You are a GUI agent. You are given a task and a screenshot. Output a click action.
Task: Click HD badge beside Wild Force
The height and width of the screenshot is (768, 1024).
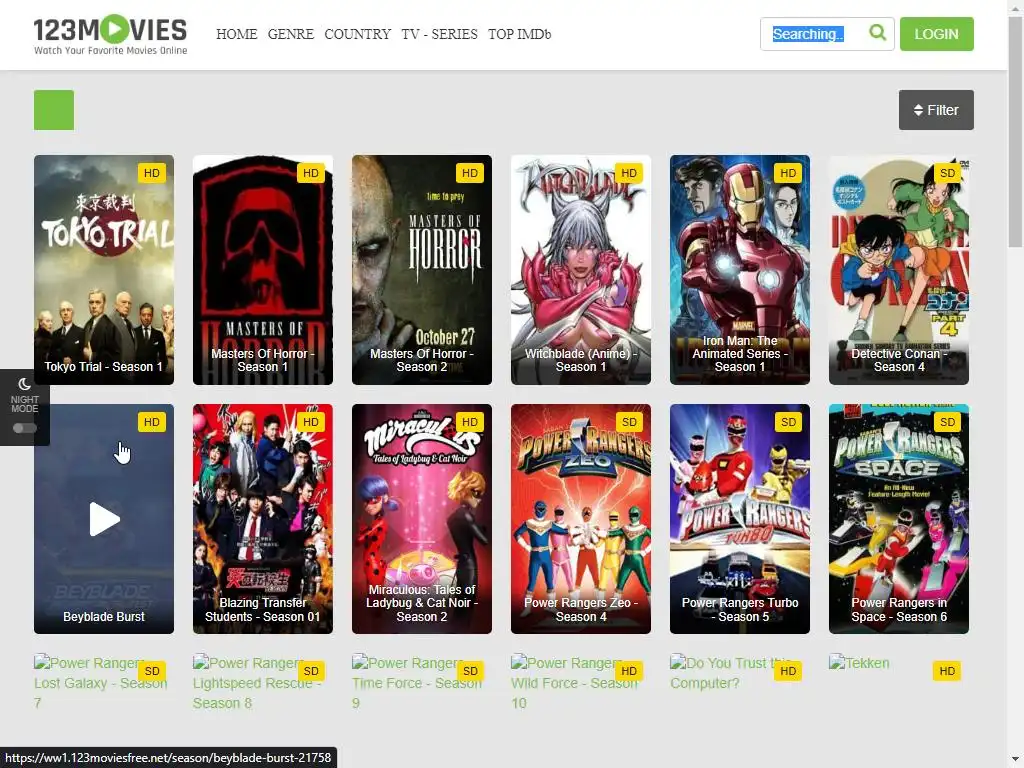tap(629, 671)
